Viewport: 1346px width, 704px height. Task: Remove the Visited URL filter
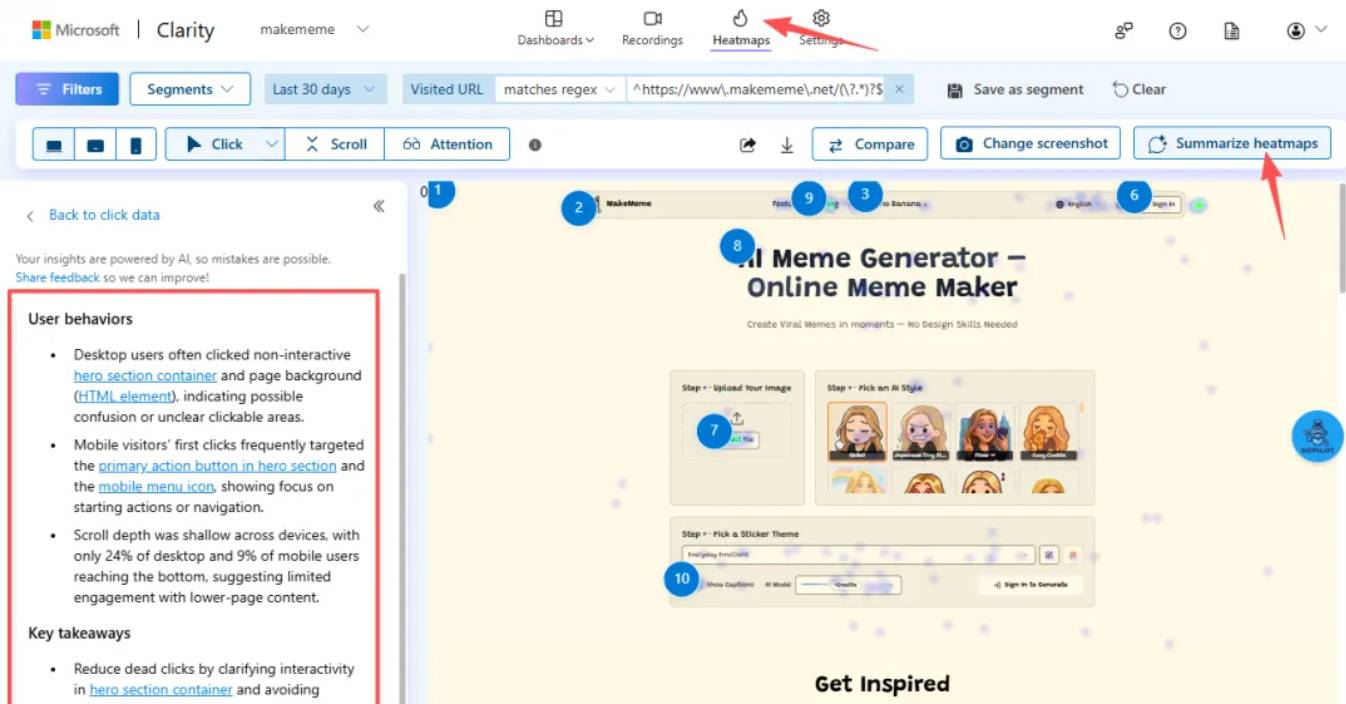click(899, 89)
